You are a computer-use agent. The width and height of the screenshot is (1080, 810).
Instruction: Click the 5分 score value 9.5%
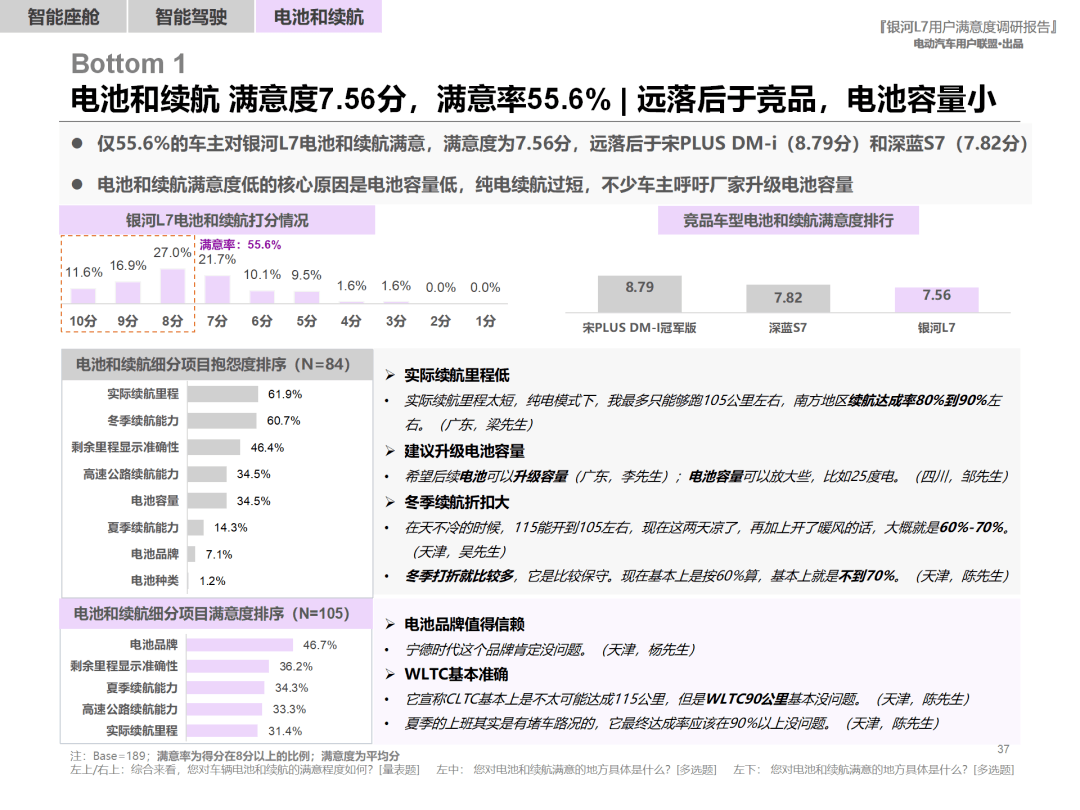pyautogui.click(x=307, y=275)
